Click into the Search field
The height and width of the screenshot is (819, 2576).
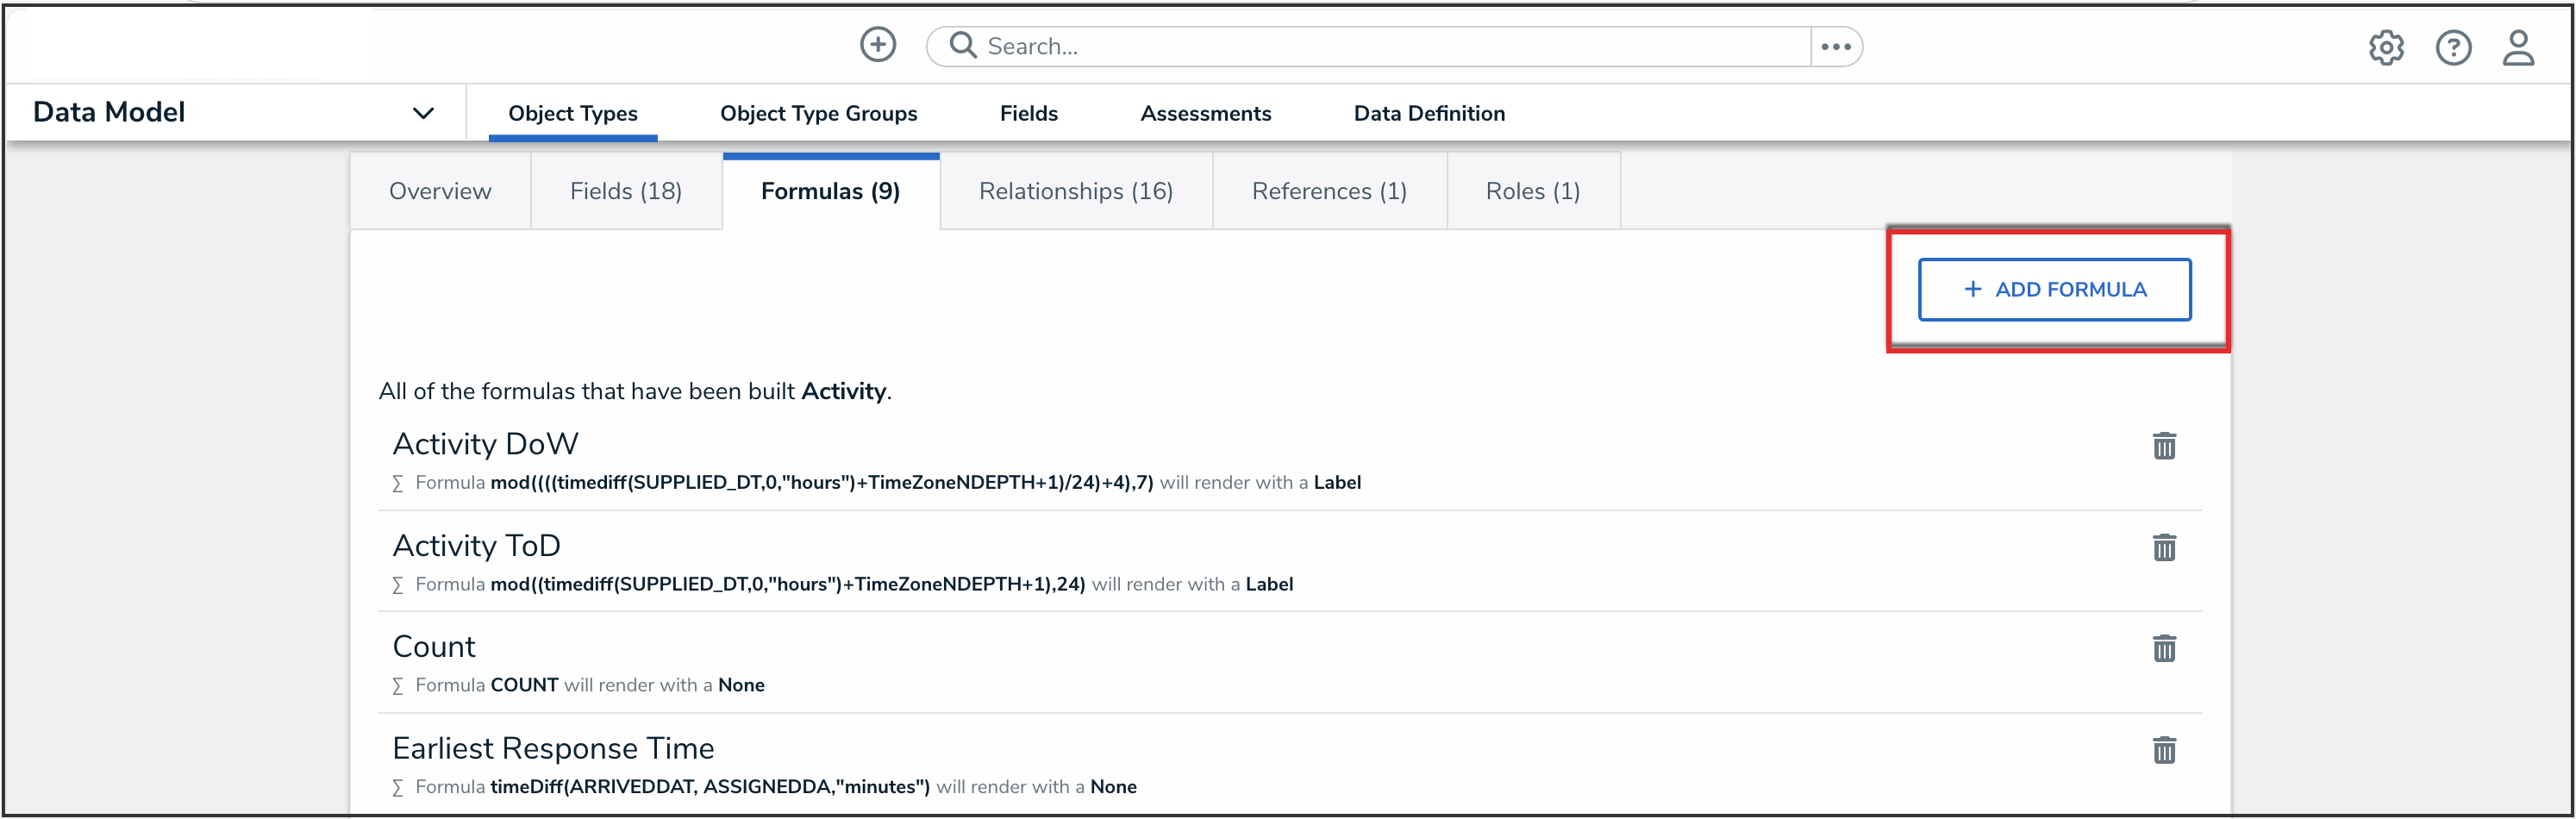coord(1380,47)
